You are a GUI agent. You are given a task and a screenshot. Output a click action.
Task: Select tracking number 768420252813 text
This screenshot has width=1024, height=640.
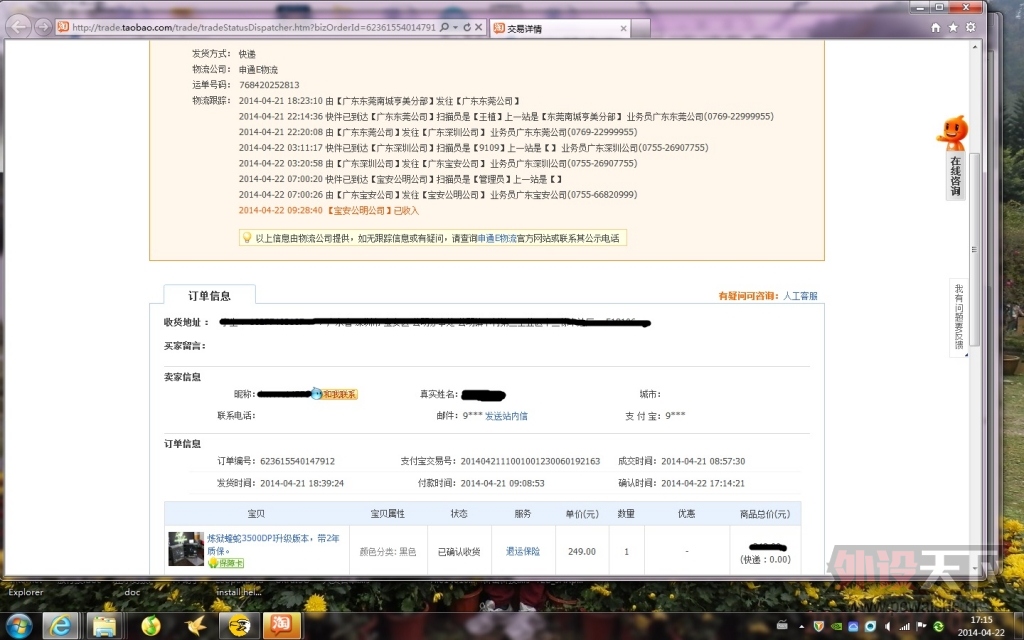click(x=269, y=85)
